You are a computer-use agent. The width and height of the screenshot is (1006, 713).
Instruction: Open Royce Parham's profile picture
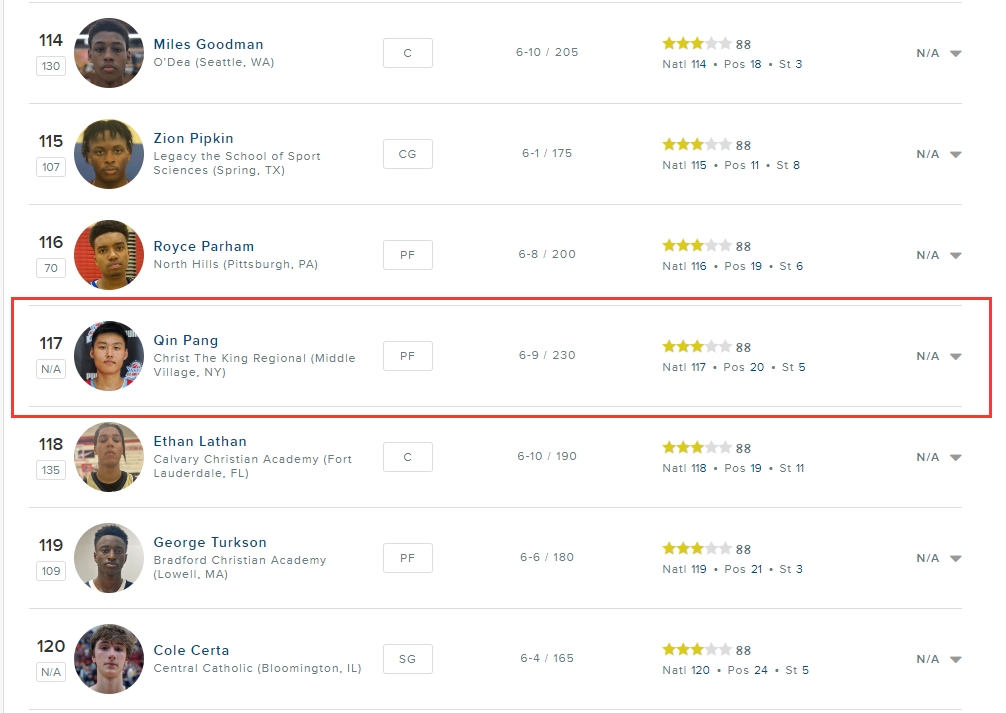109,255
